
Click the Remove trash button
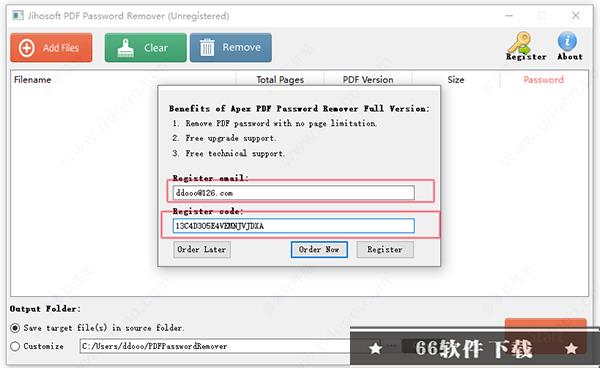(231, 47)
